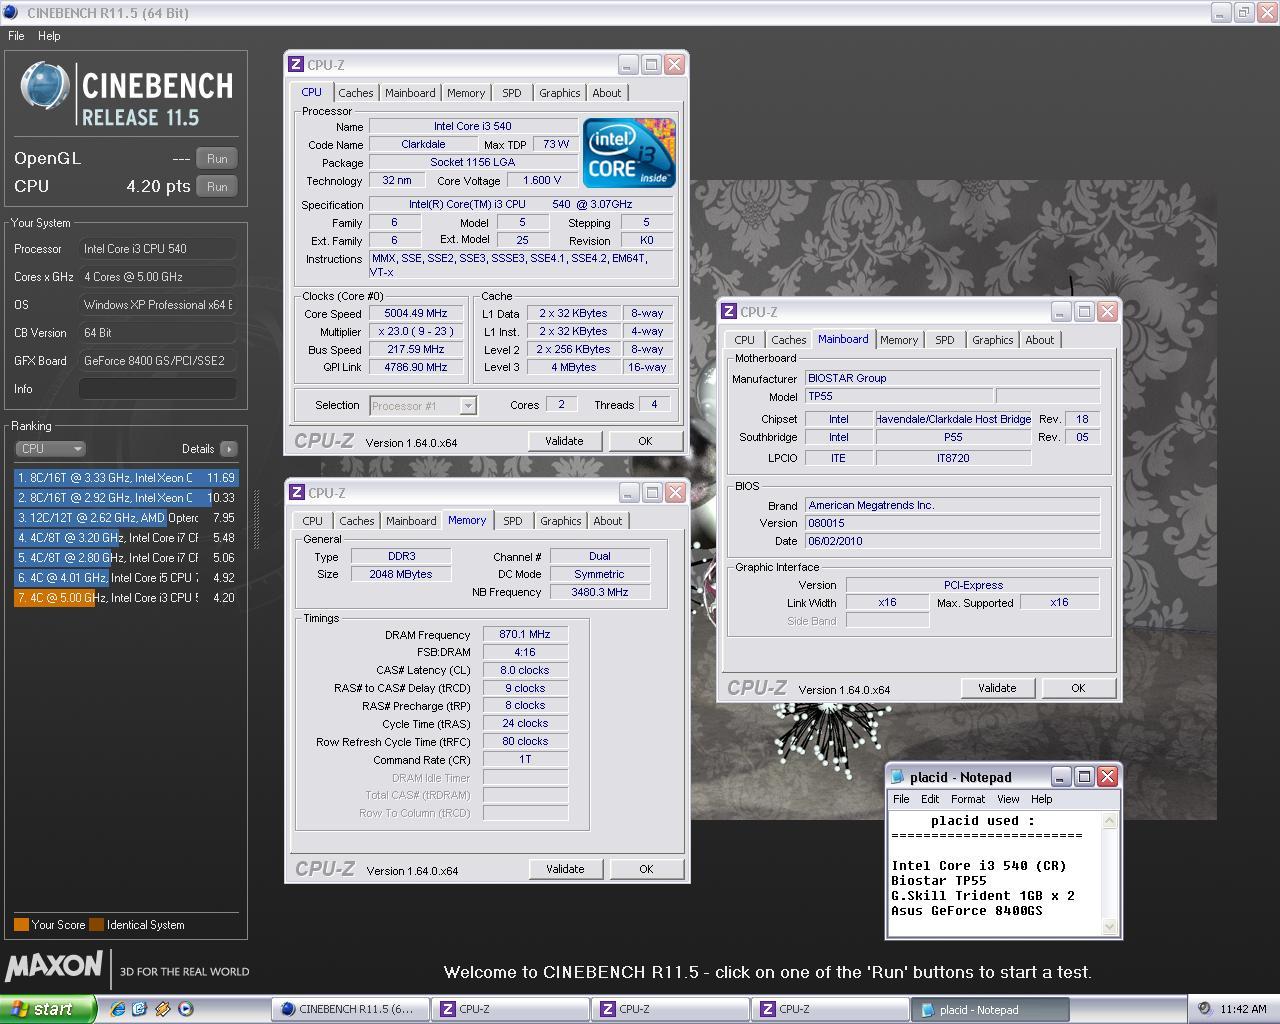
Task: Click the Core Voltage value 1.600 V
Action: pyautogui.click(x=542, y=180)
